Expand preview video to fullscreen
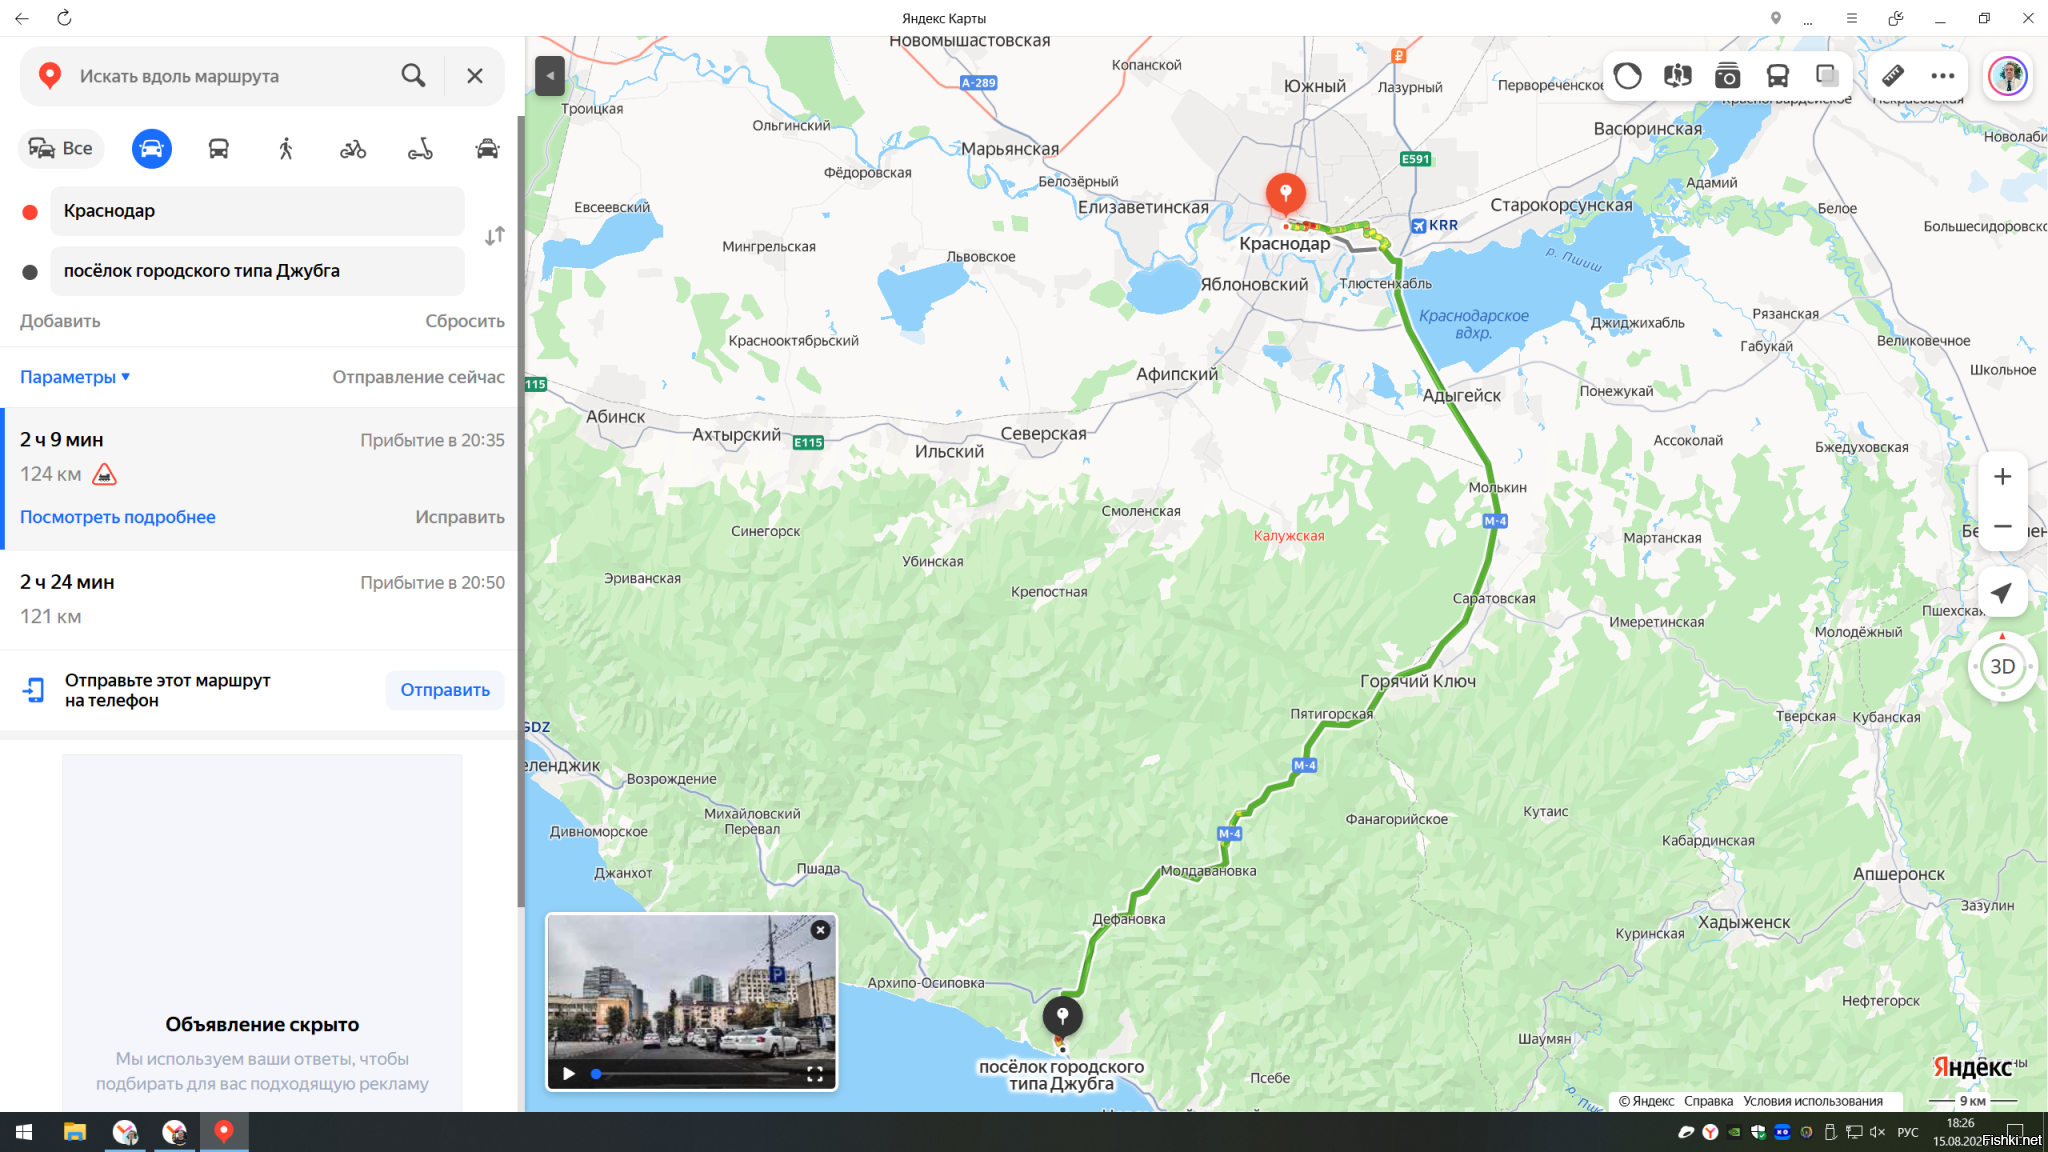The height and width of the screenshot is (1152, 2048). pyautogui.click(x=815, y=1074)
